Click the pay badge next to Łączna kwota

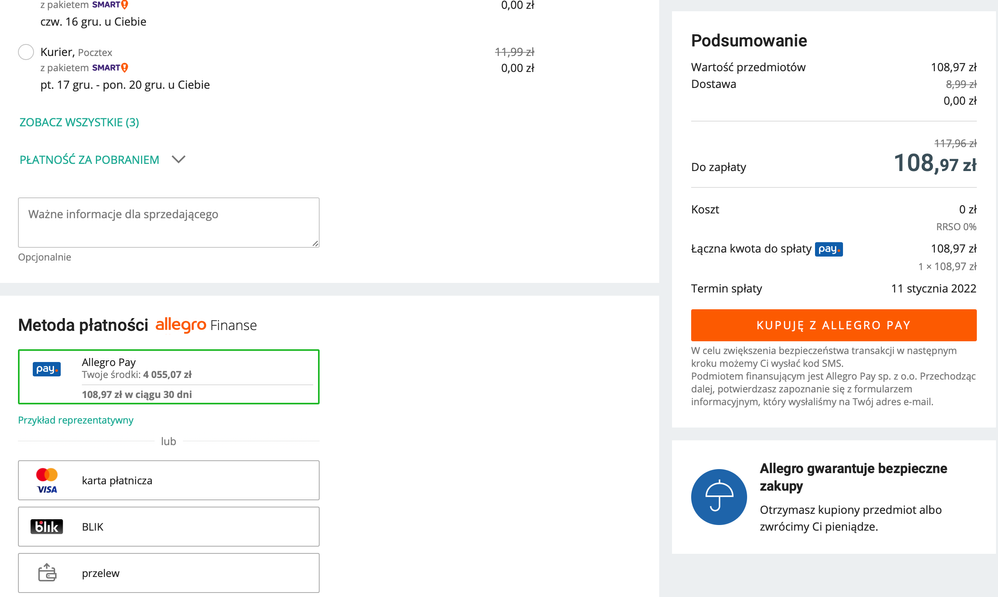[829, 249]
